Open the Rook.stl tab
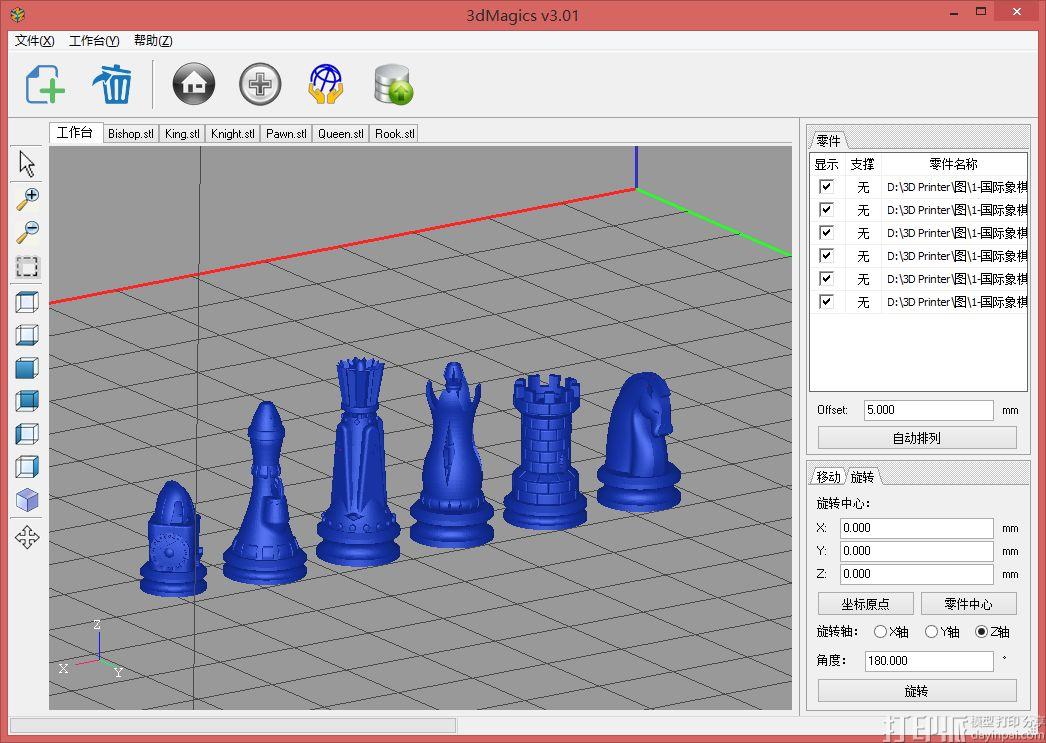The image size is (1046, 743). pyautogui.click(x=395, y=133)
